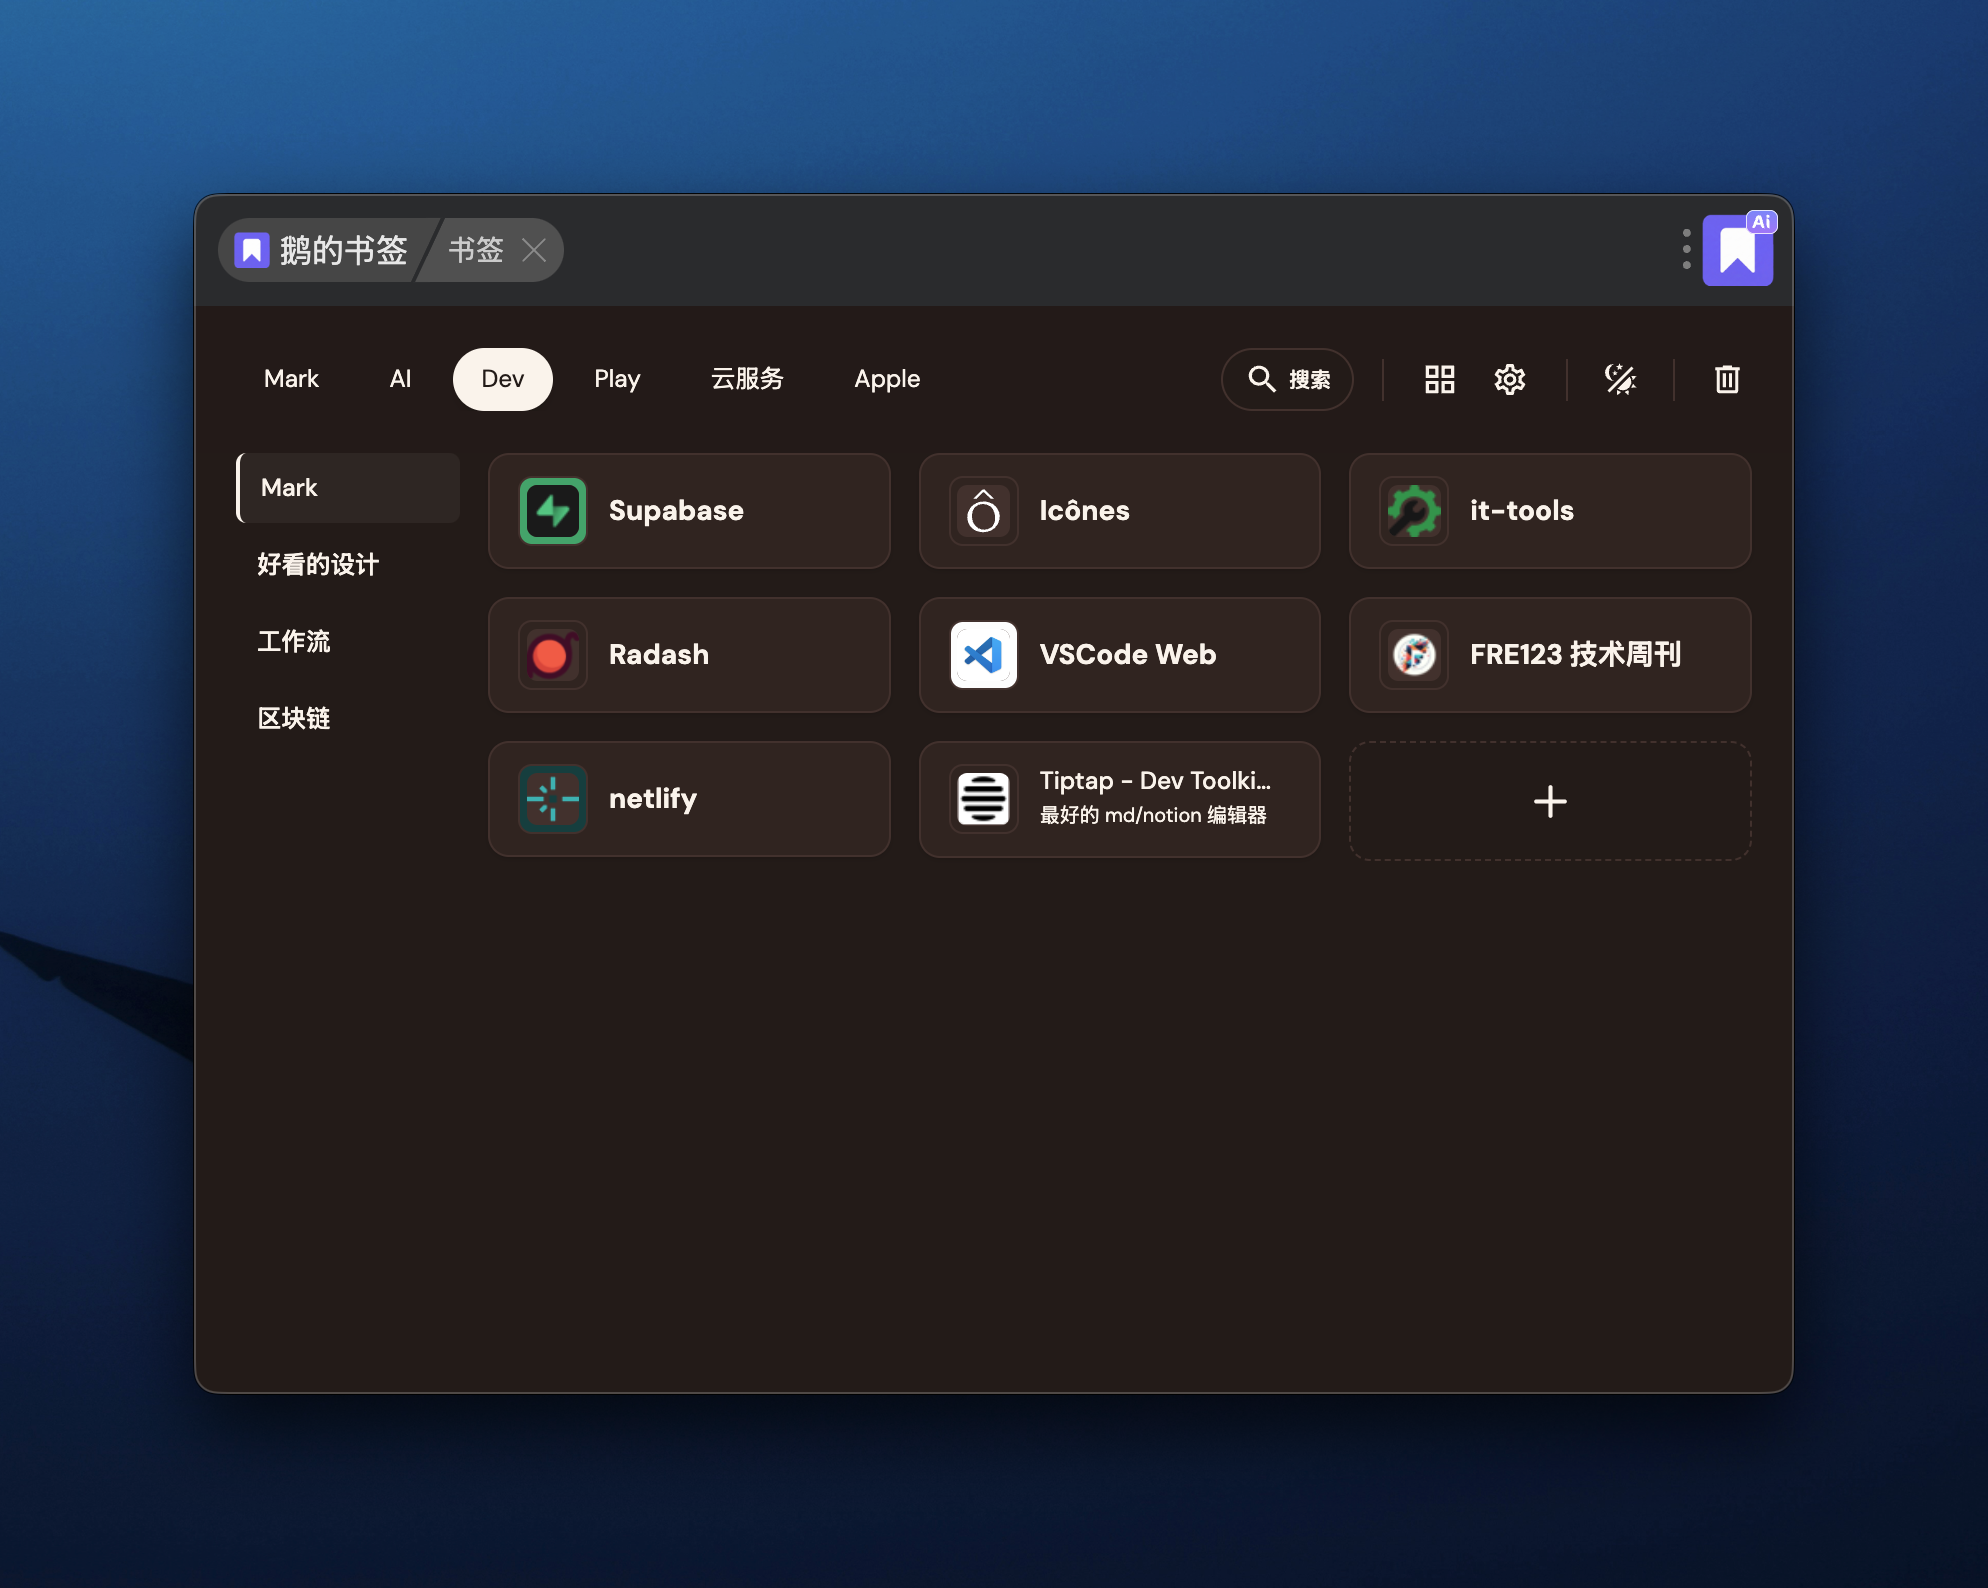Add a new bookmark with plus card
The height and width of the screenshot is (1588, 1988).
coord(1549,801)
